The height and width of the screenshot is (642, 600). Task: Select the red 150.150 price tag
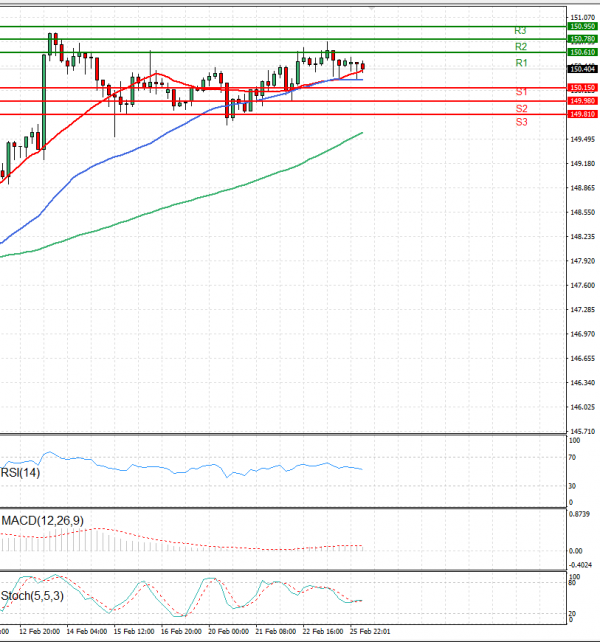582,88
